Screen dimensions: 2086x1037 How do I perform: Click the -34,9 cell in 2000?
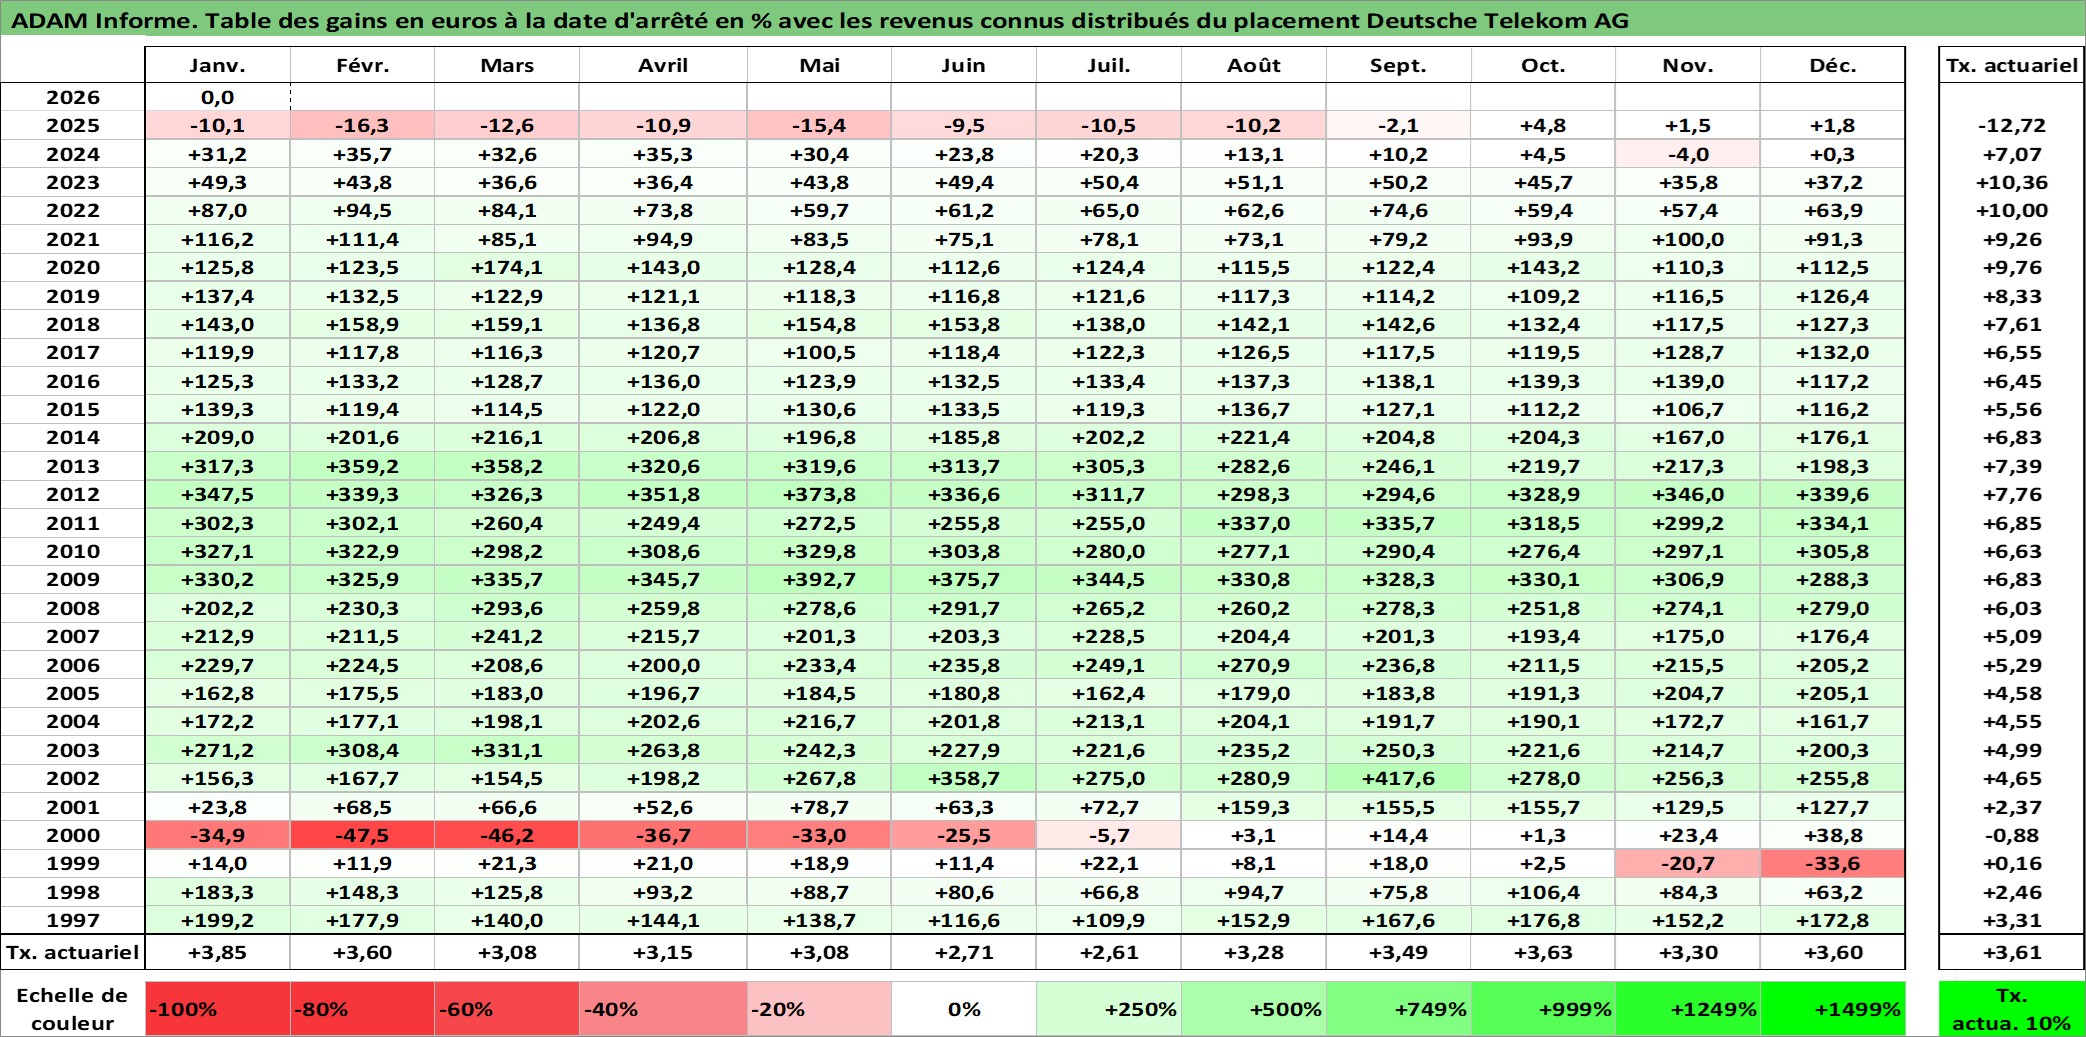coord(217,835)
